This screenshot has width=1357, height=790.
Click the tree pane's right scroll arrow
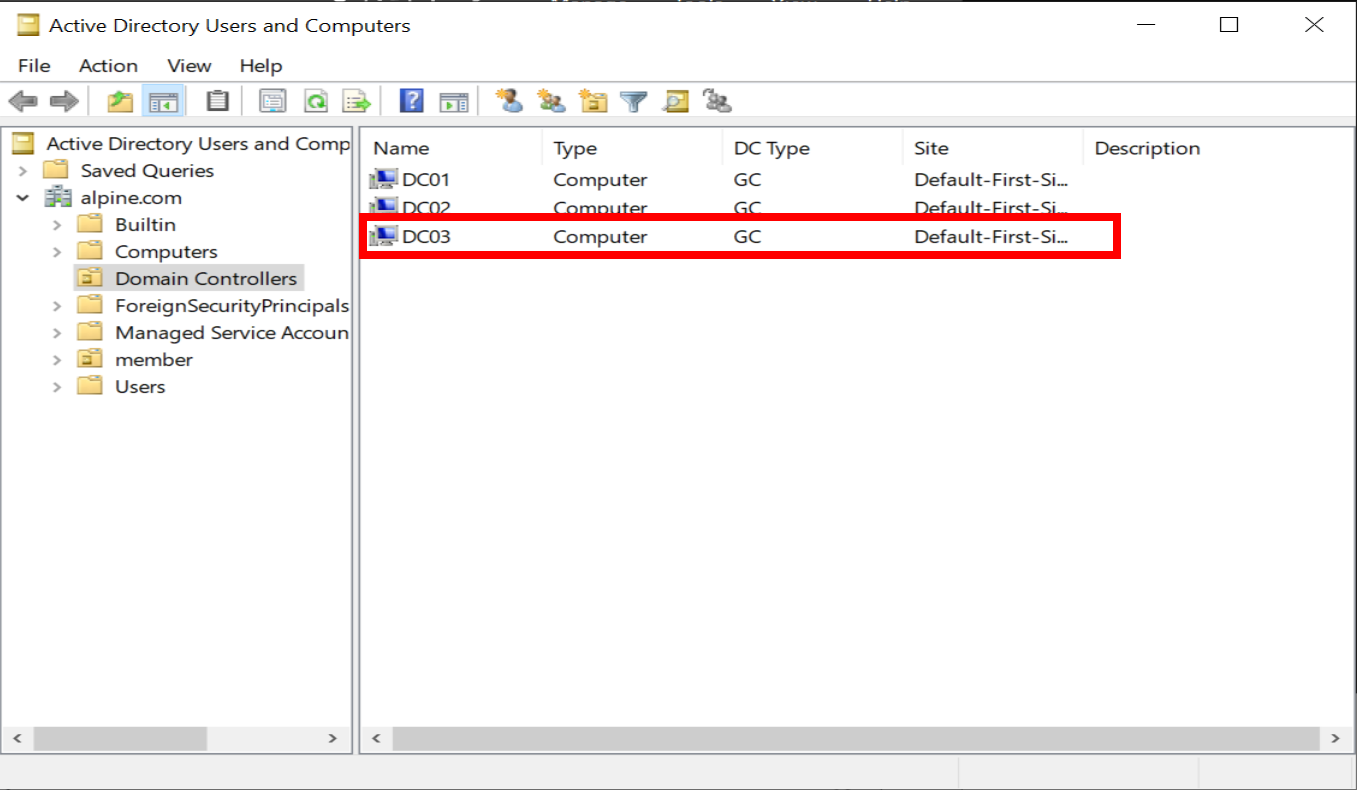[333, 739]
